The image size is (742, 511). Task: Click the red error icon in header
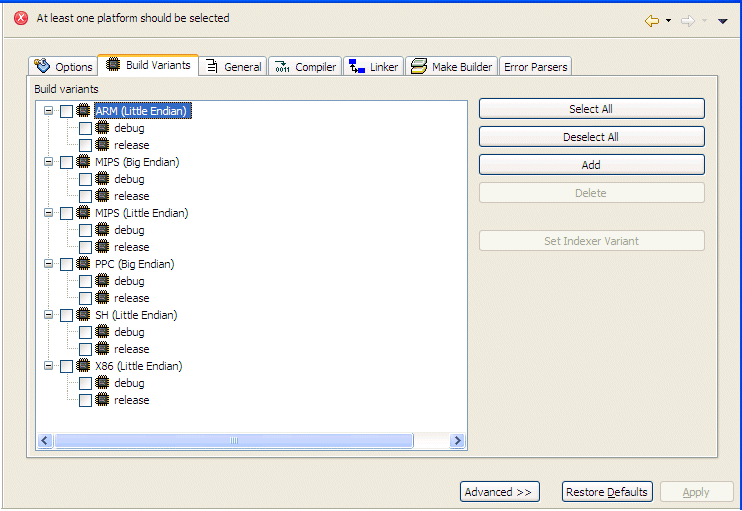pos(20,18)
